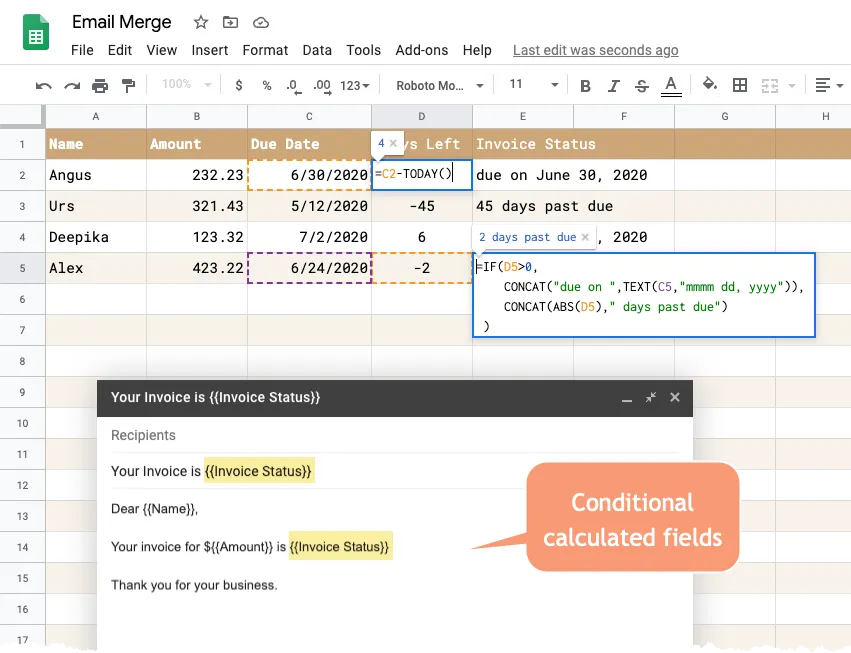
Task: Open the Data menu
Action: [x=317, y=50]
